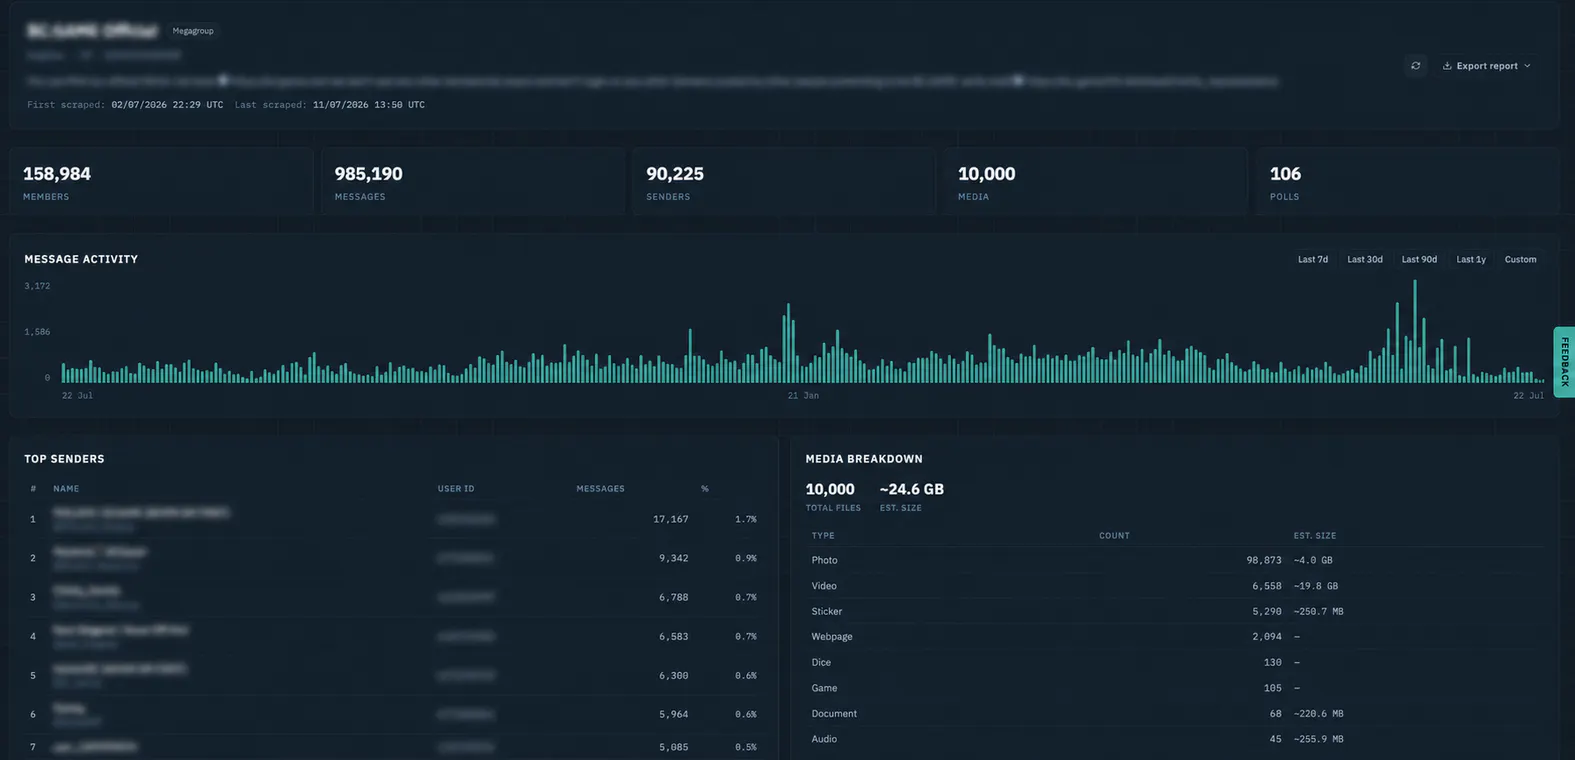Select the 158,984 Members stat card
This screenshot has height=760, width=1575.
161,181
